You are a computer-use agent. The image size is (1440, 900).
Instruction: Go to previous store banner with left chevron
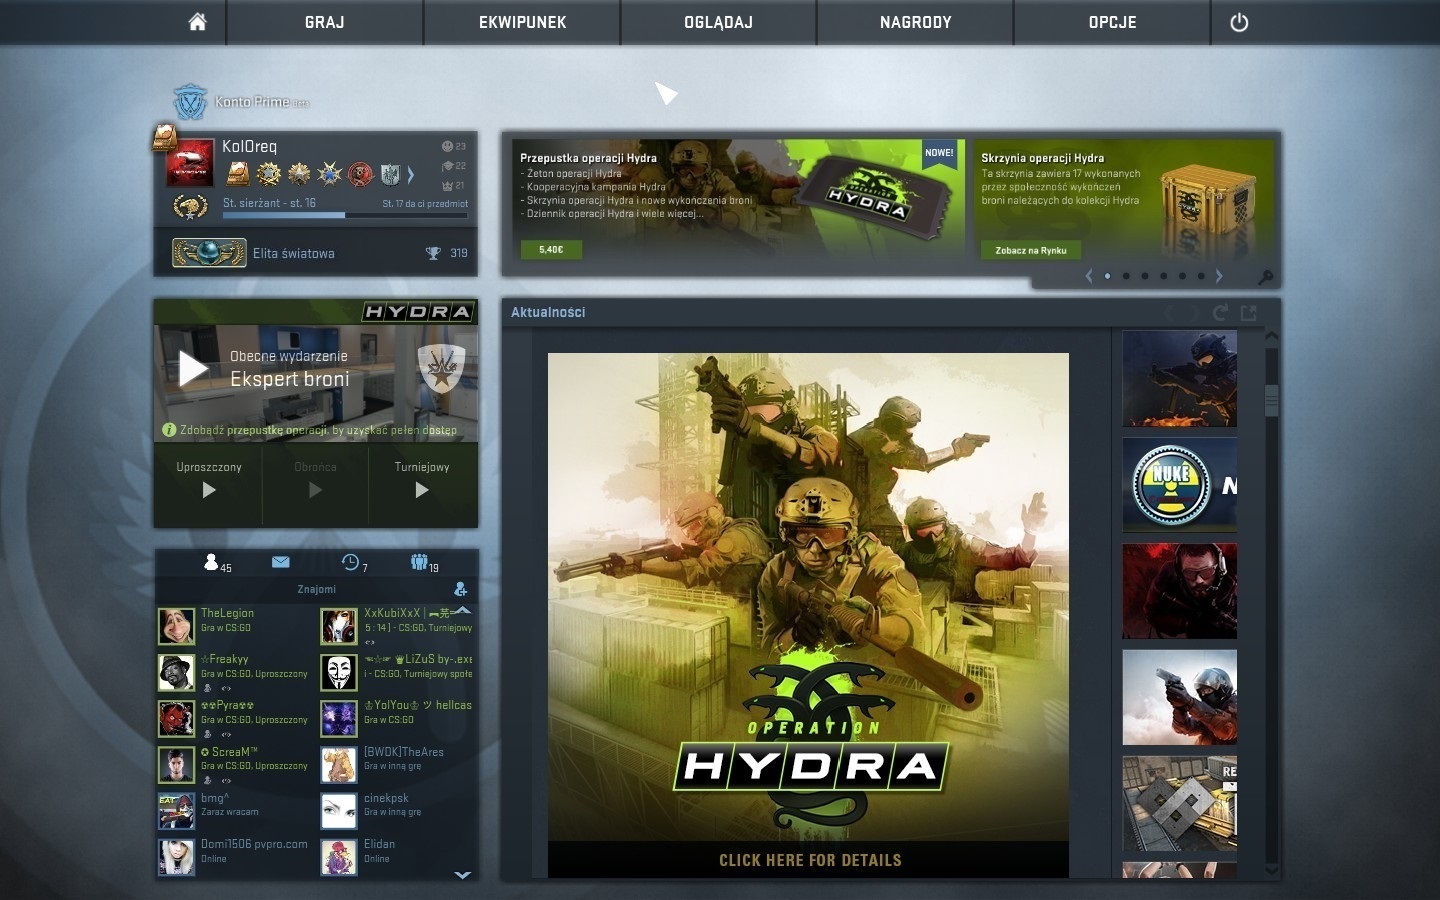pos(1089,276)
